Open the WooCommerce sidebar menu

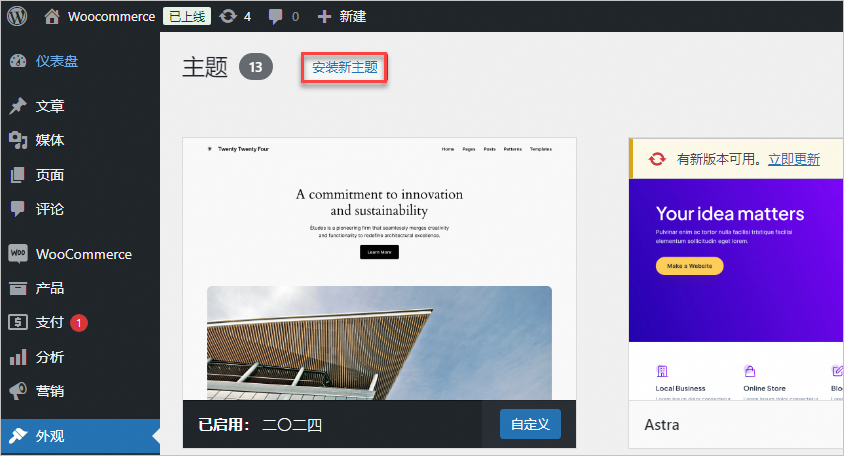click(83, 254)
